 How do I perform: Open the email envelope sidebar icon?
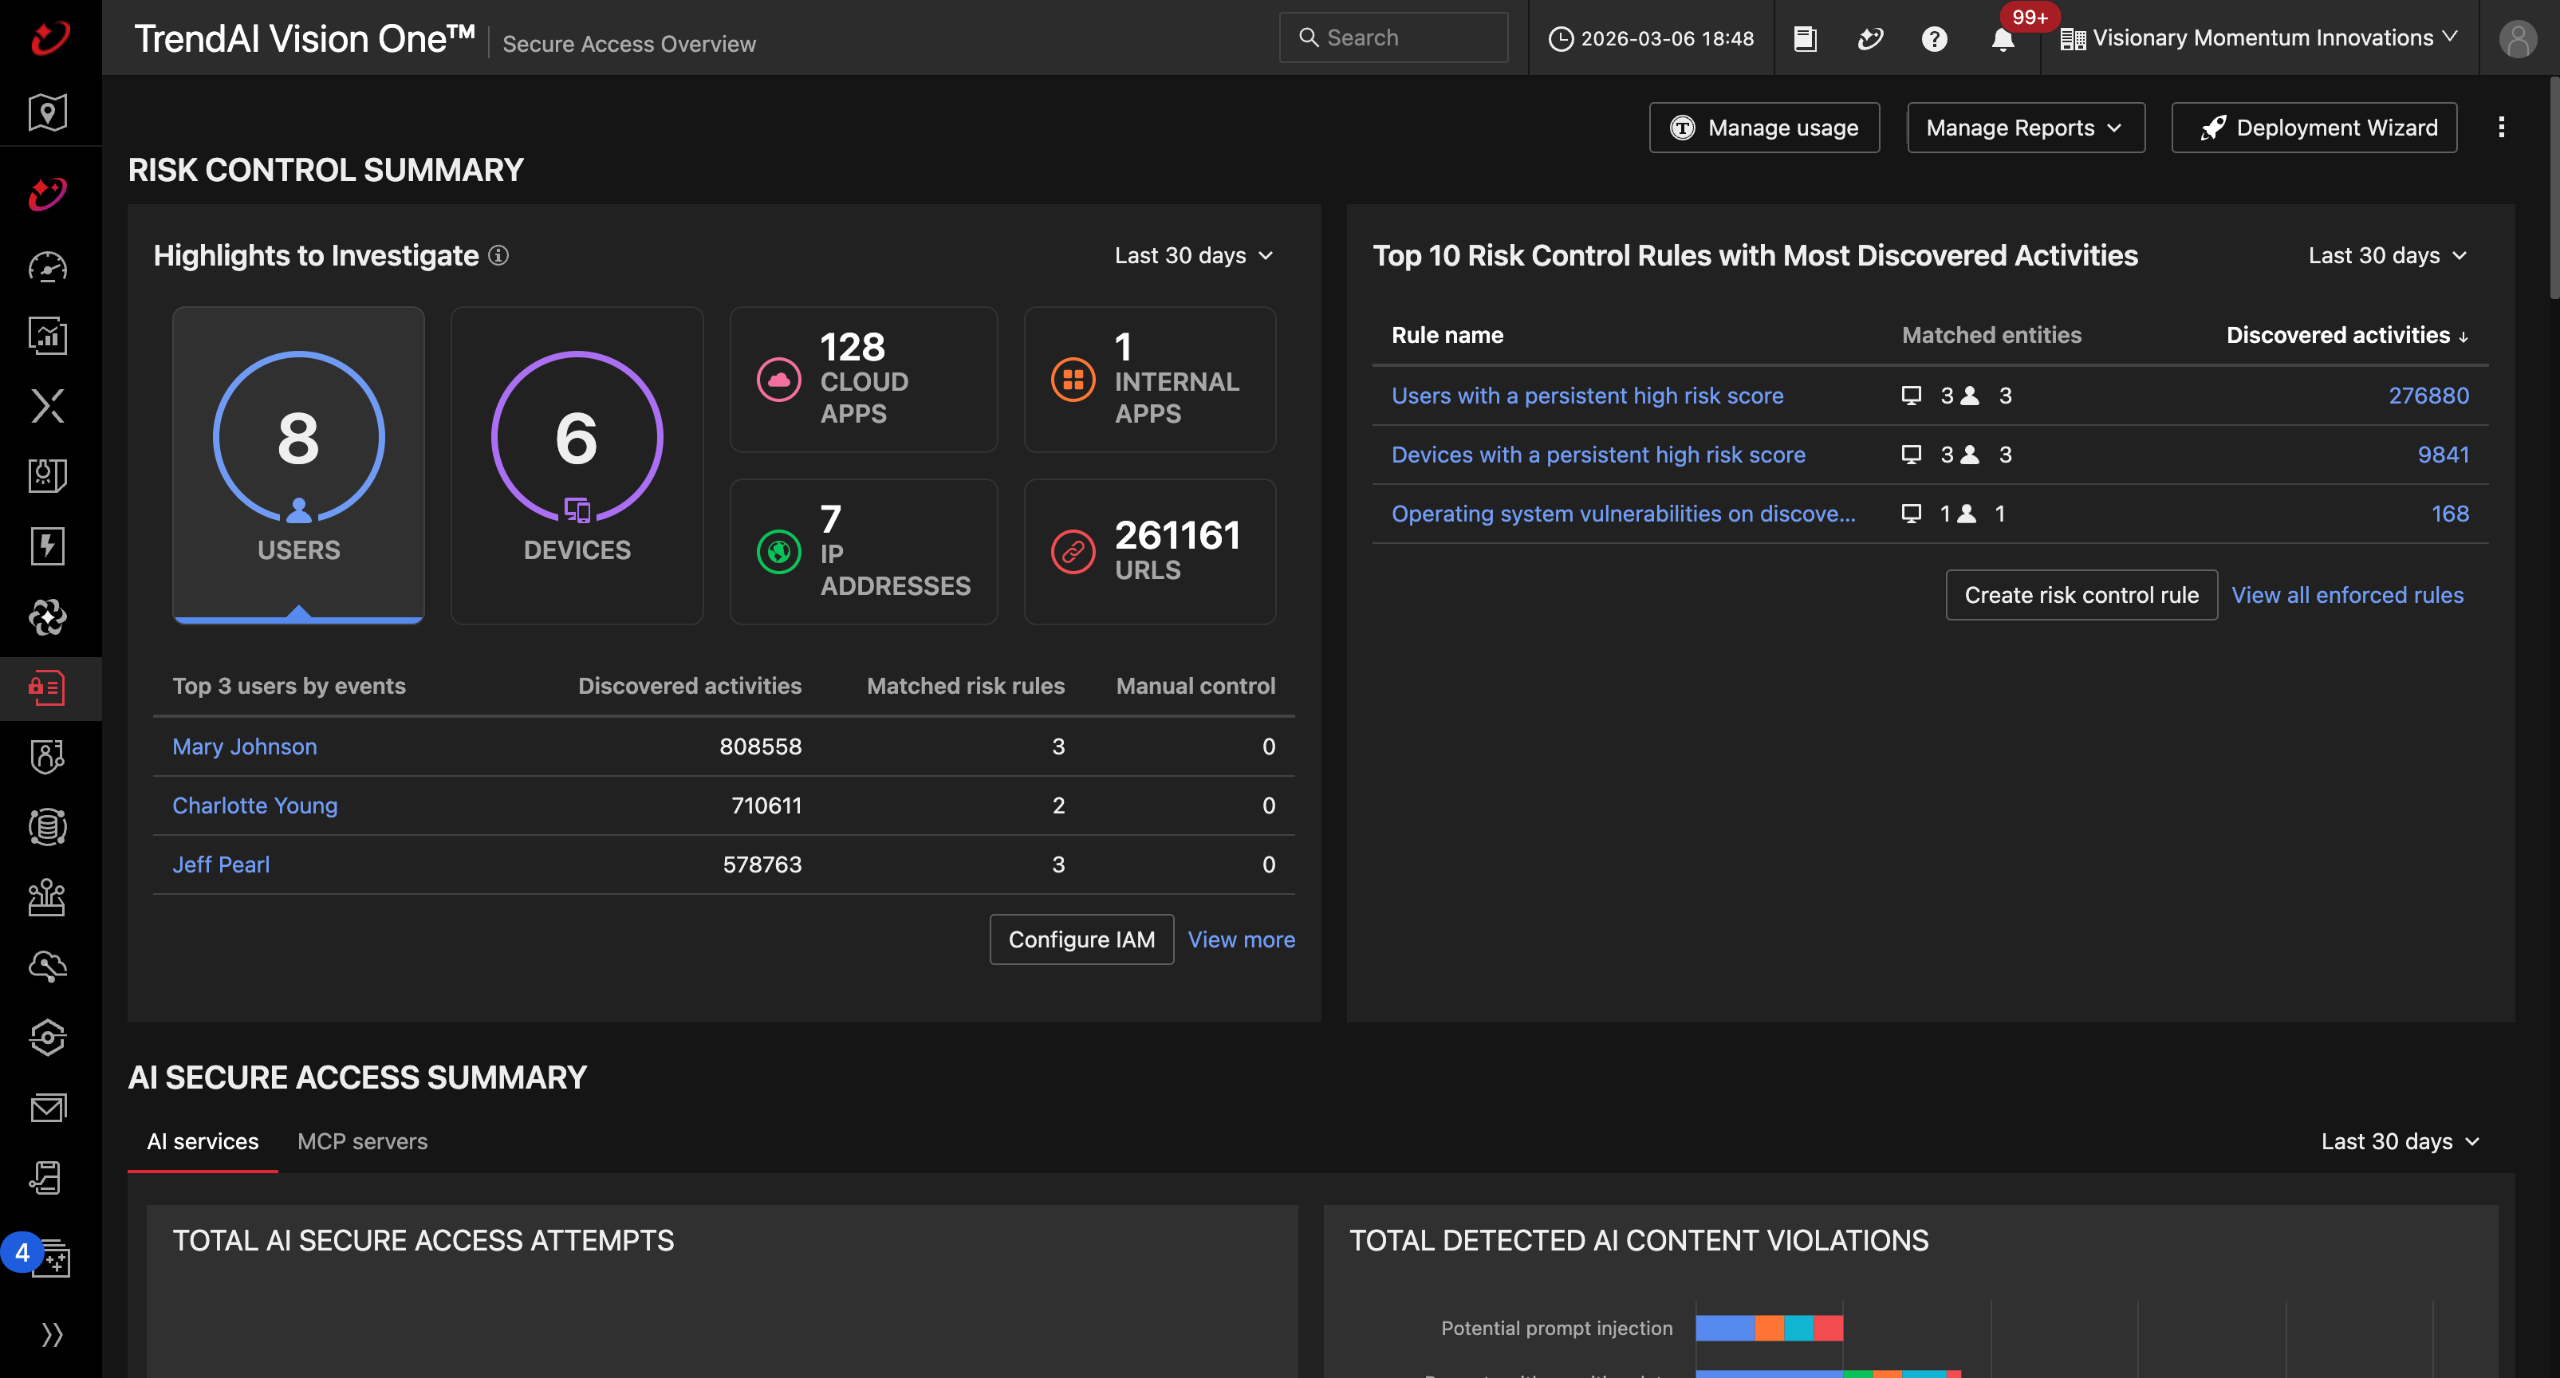[47, 1107]
